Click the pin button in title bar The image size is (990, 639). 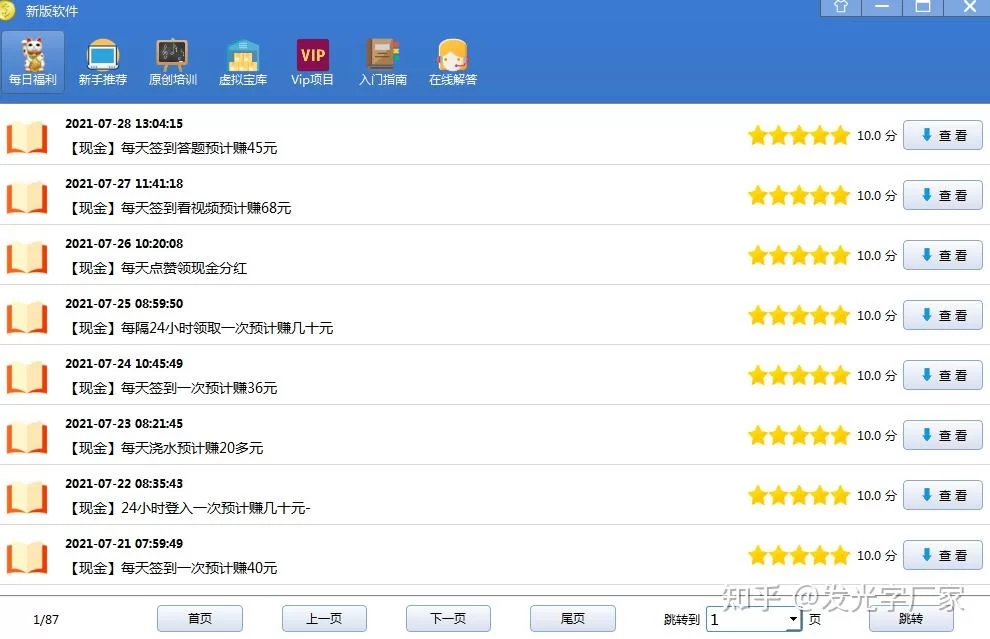click(x=841, y=7)
